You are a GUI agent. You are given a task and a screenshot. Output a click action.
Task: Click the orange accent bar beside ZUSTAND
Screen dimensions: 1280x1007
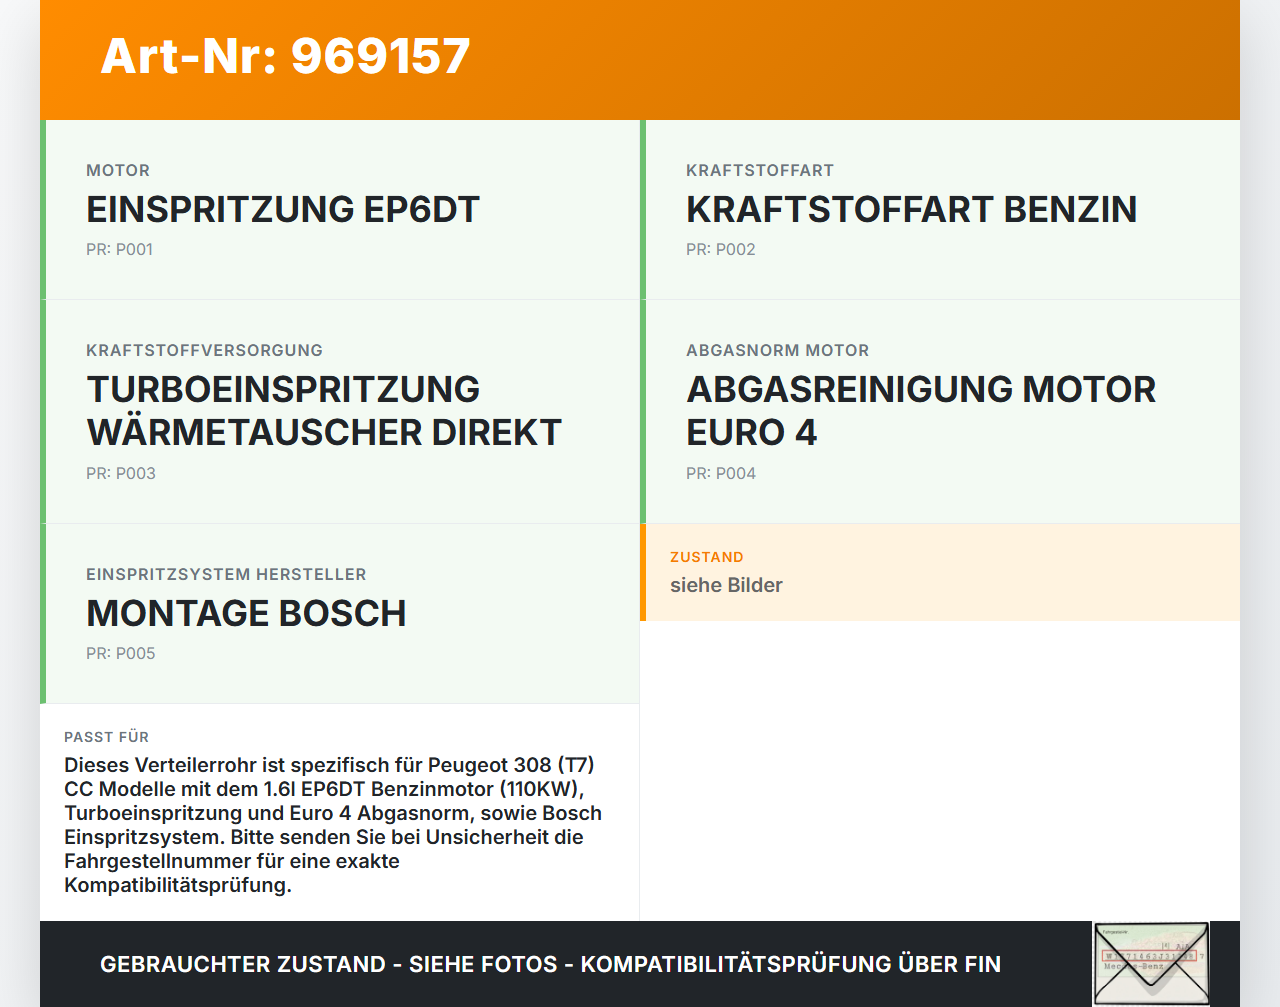tap(644, 572)
